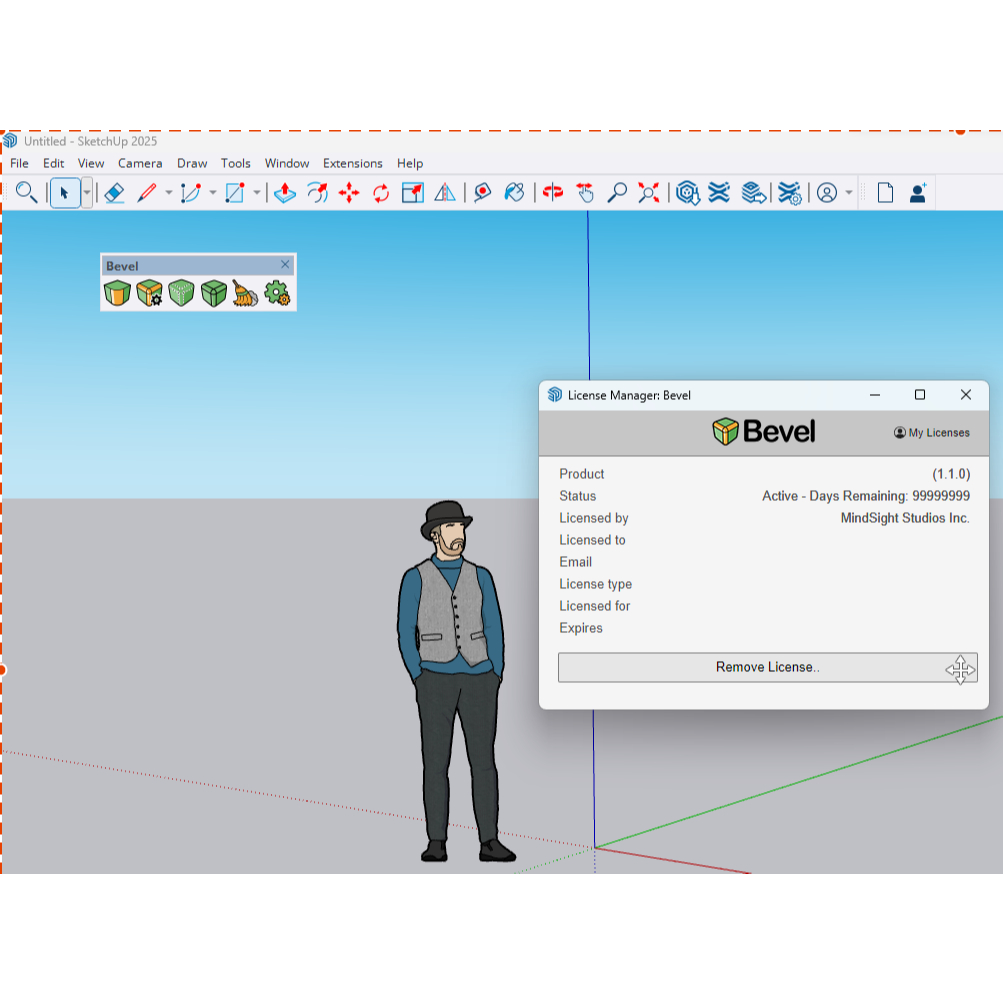Select the Line pencil tool
The width and height of the screenshot is (1003, 1003).
tap(146, 193)
